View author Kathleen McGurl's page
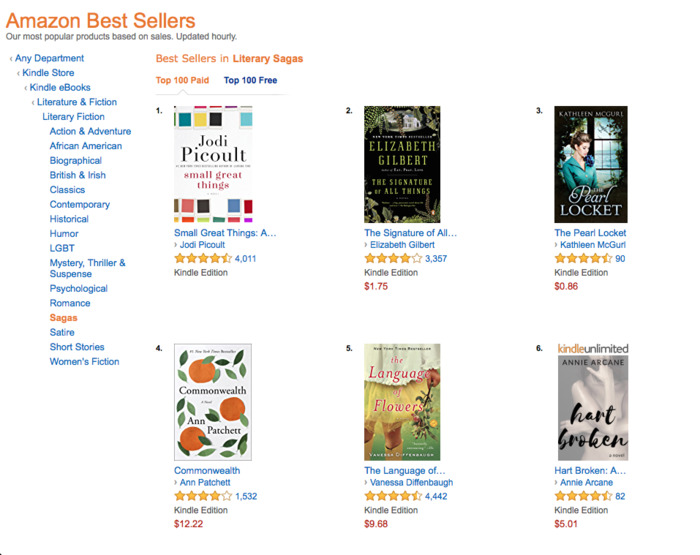The image size is (700, 555). [x=593, y=245]
